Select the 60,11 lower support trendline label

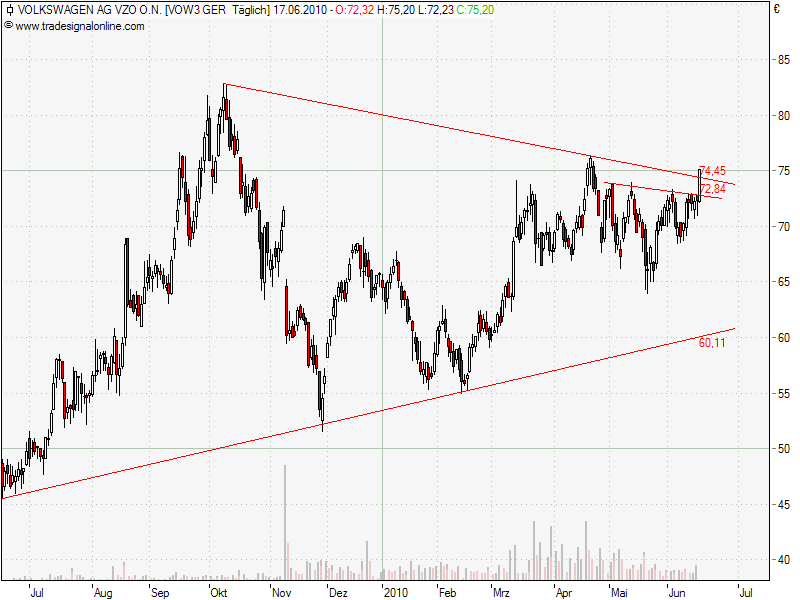point(712,342)
